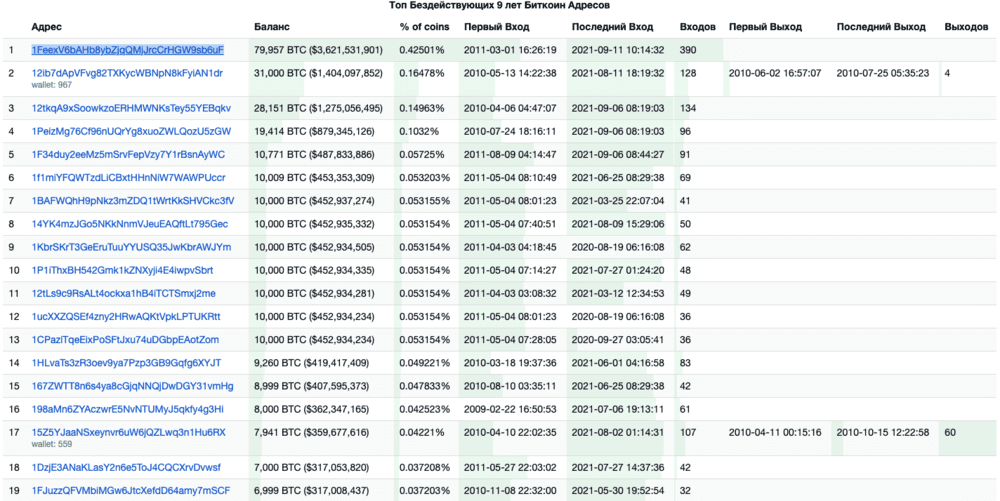Click last input date 2021-08-11 18:19:32
The width and height of the screenshot is (1000, 501).
tap(617, 73)
